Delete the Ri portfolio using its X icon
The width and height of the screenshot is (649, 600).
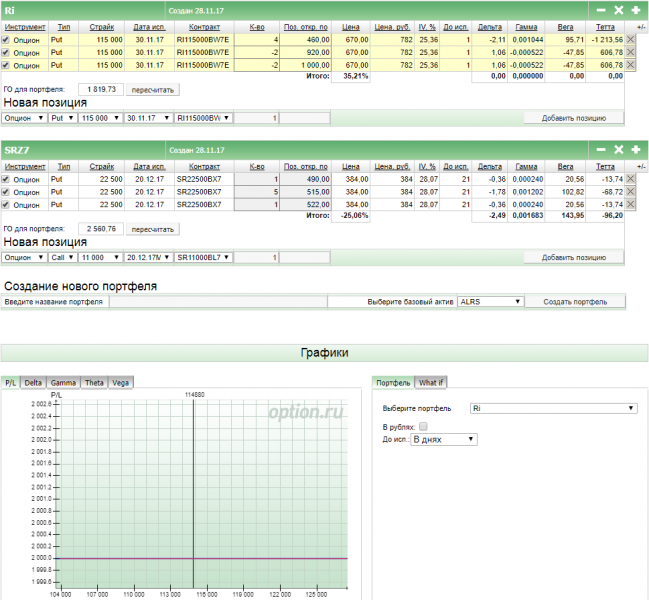click(x=619, y=9)
